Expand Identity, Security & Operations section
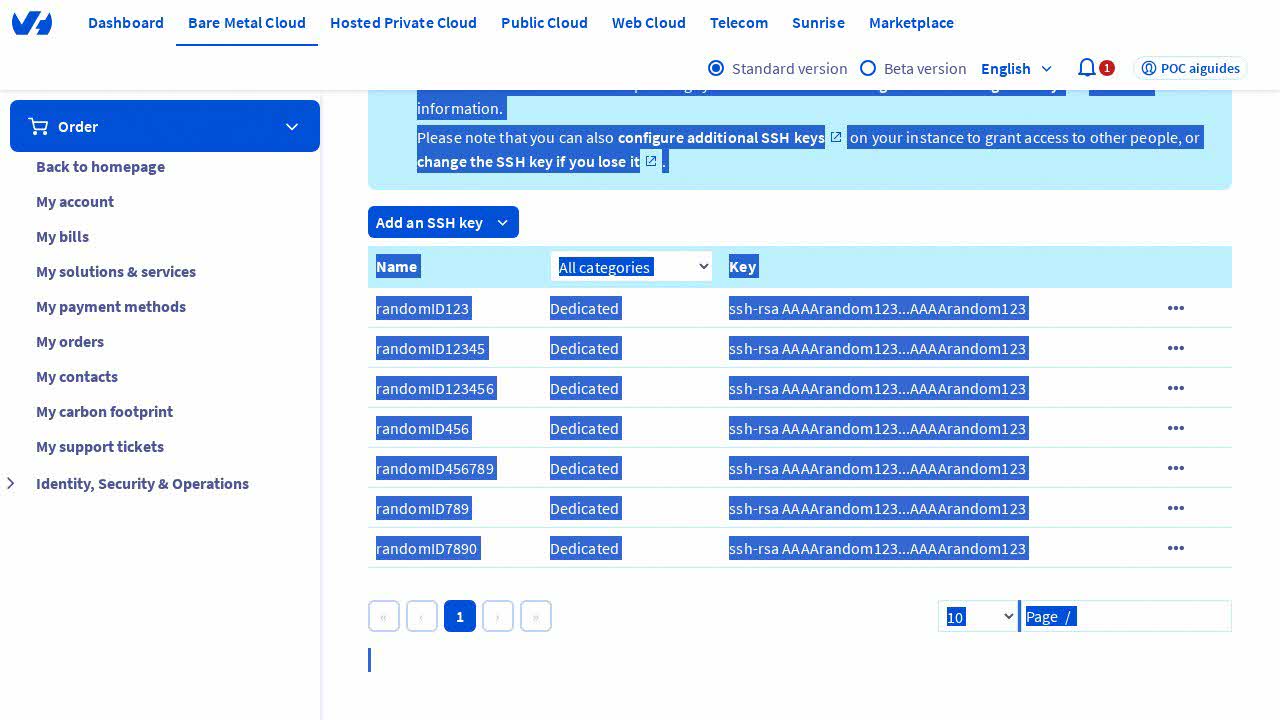The width and height of the screenshot is (1280, 720). click(x=11, y=484)
